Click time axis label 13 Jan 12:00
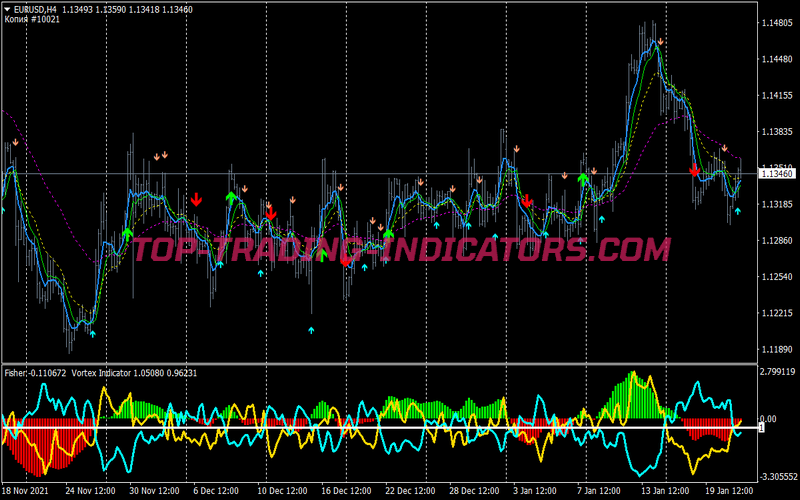This screenshot has height=500, width=800. pos(666,491)
